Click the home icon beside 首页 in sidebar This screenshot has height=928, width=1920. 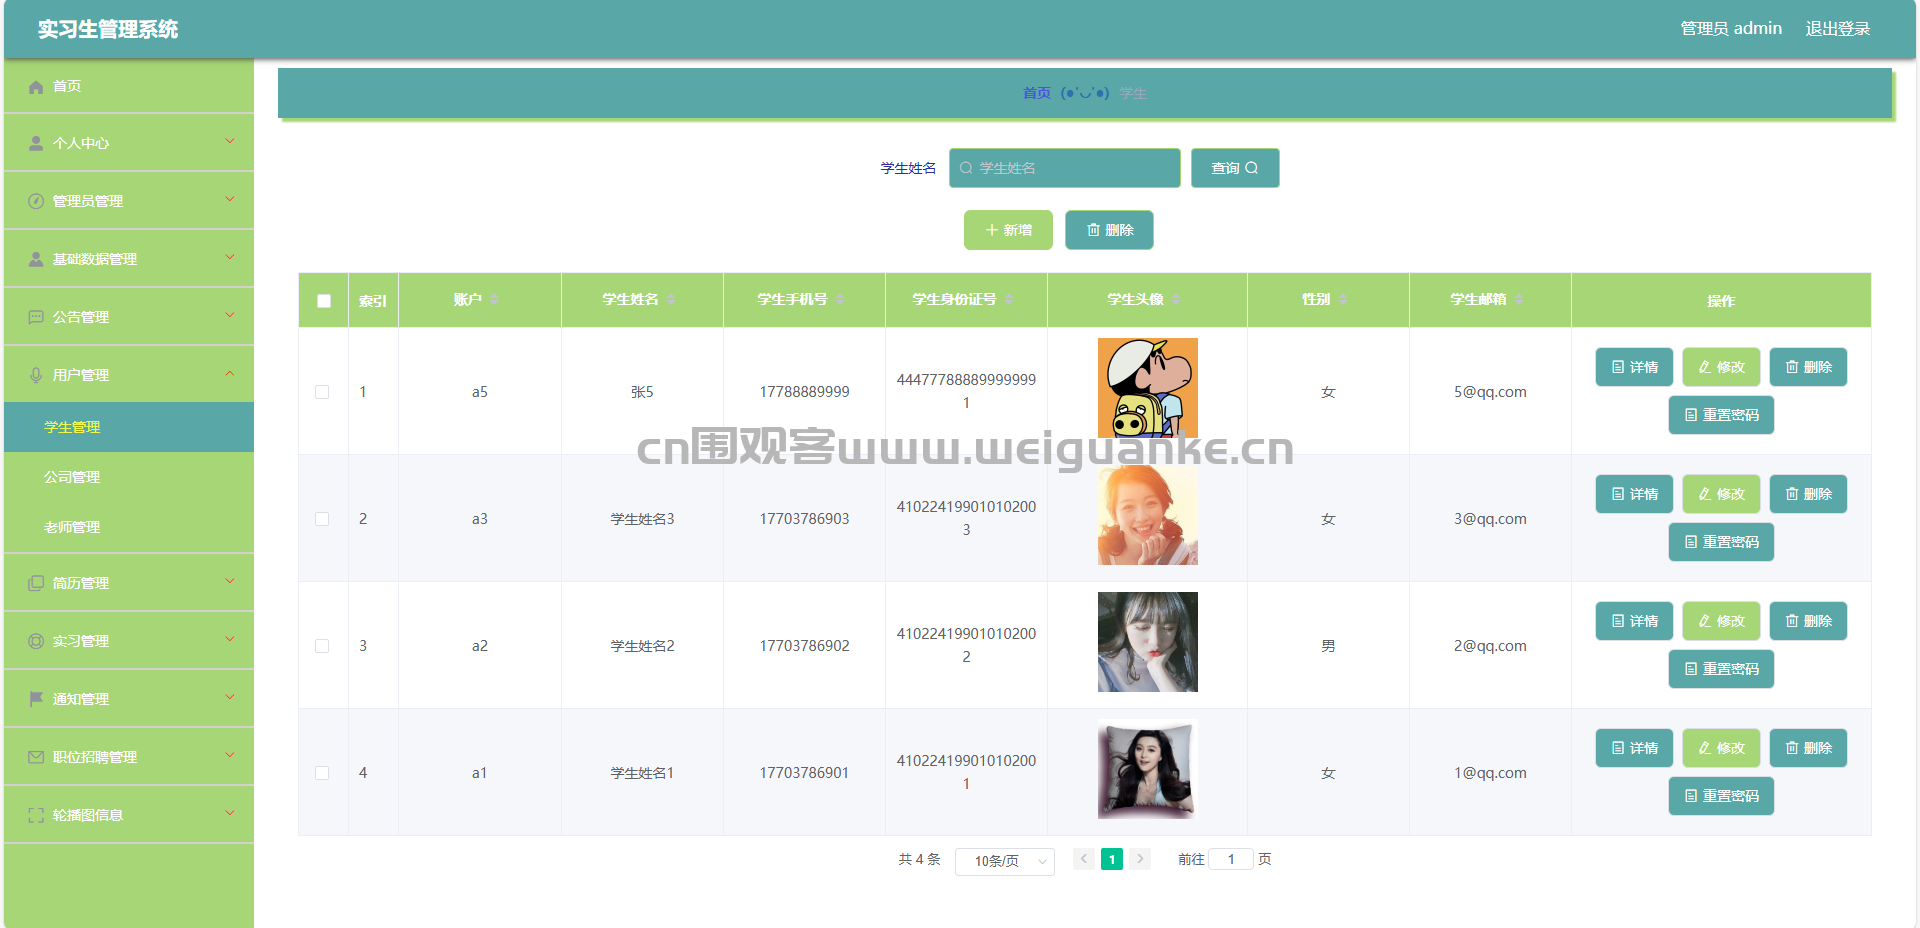click(x=36, y=87)
